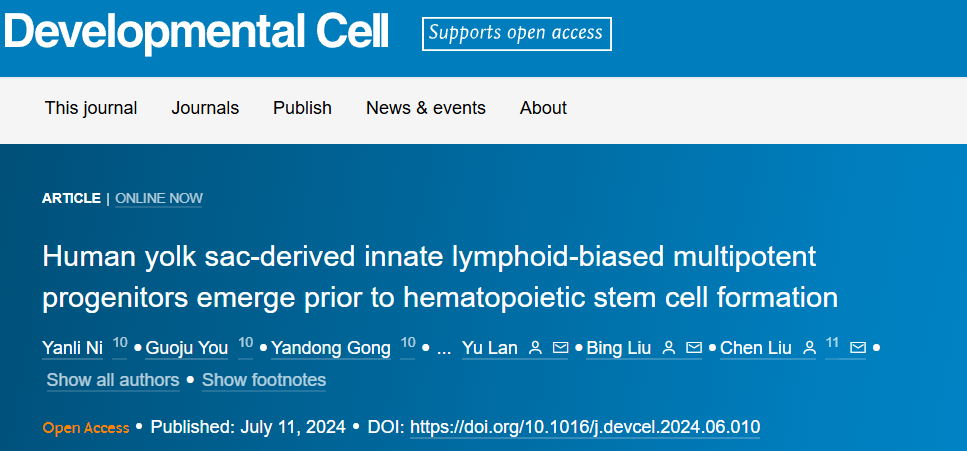Click footnote 10 beside Yanli Ni
967x451 pixels.
coord(120,343)
